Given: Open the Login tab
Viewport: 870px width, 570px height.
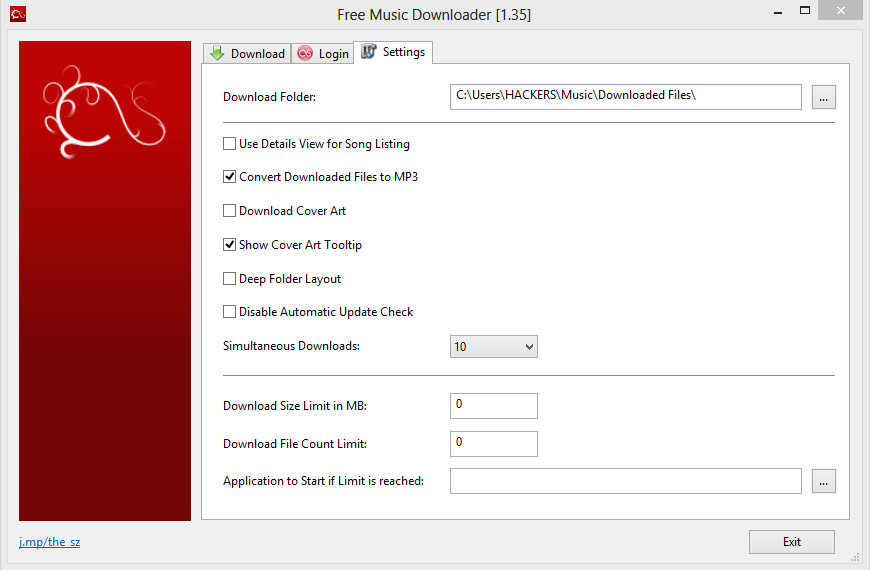Looking at the screenshot, I should click(322, 53).
